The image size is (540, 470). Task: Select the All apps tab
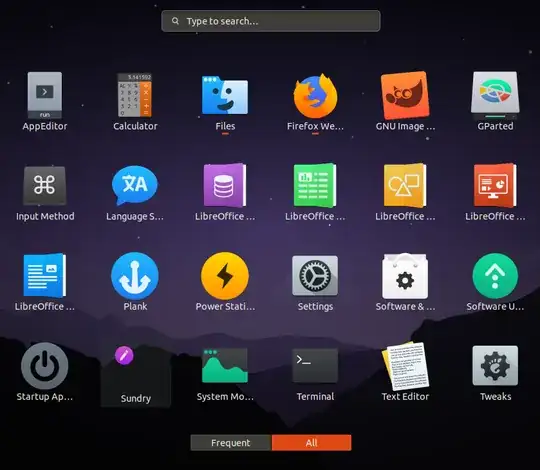pos(311,443)
